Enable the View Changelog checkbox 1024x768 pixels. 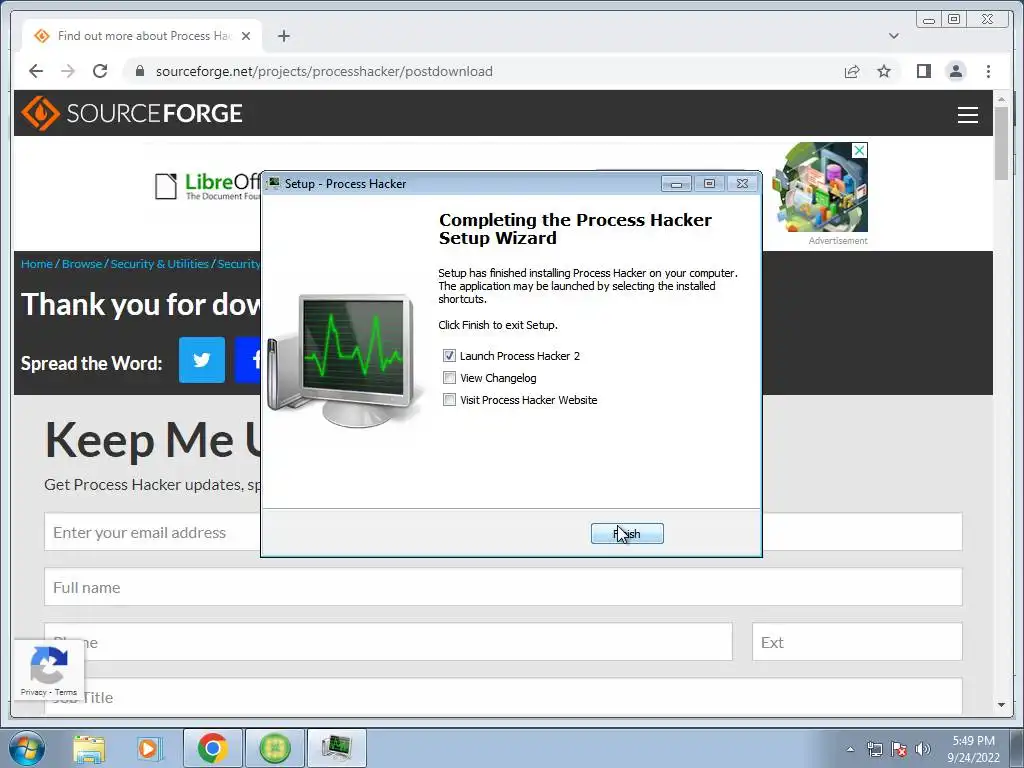(449, 378)
